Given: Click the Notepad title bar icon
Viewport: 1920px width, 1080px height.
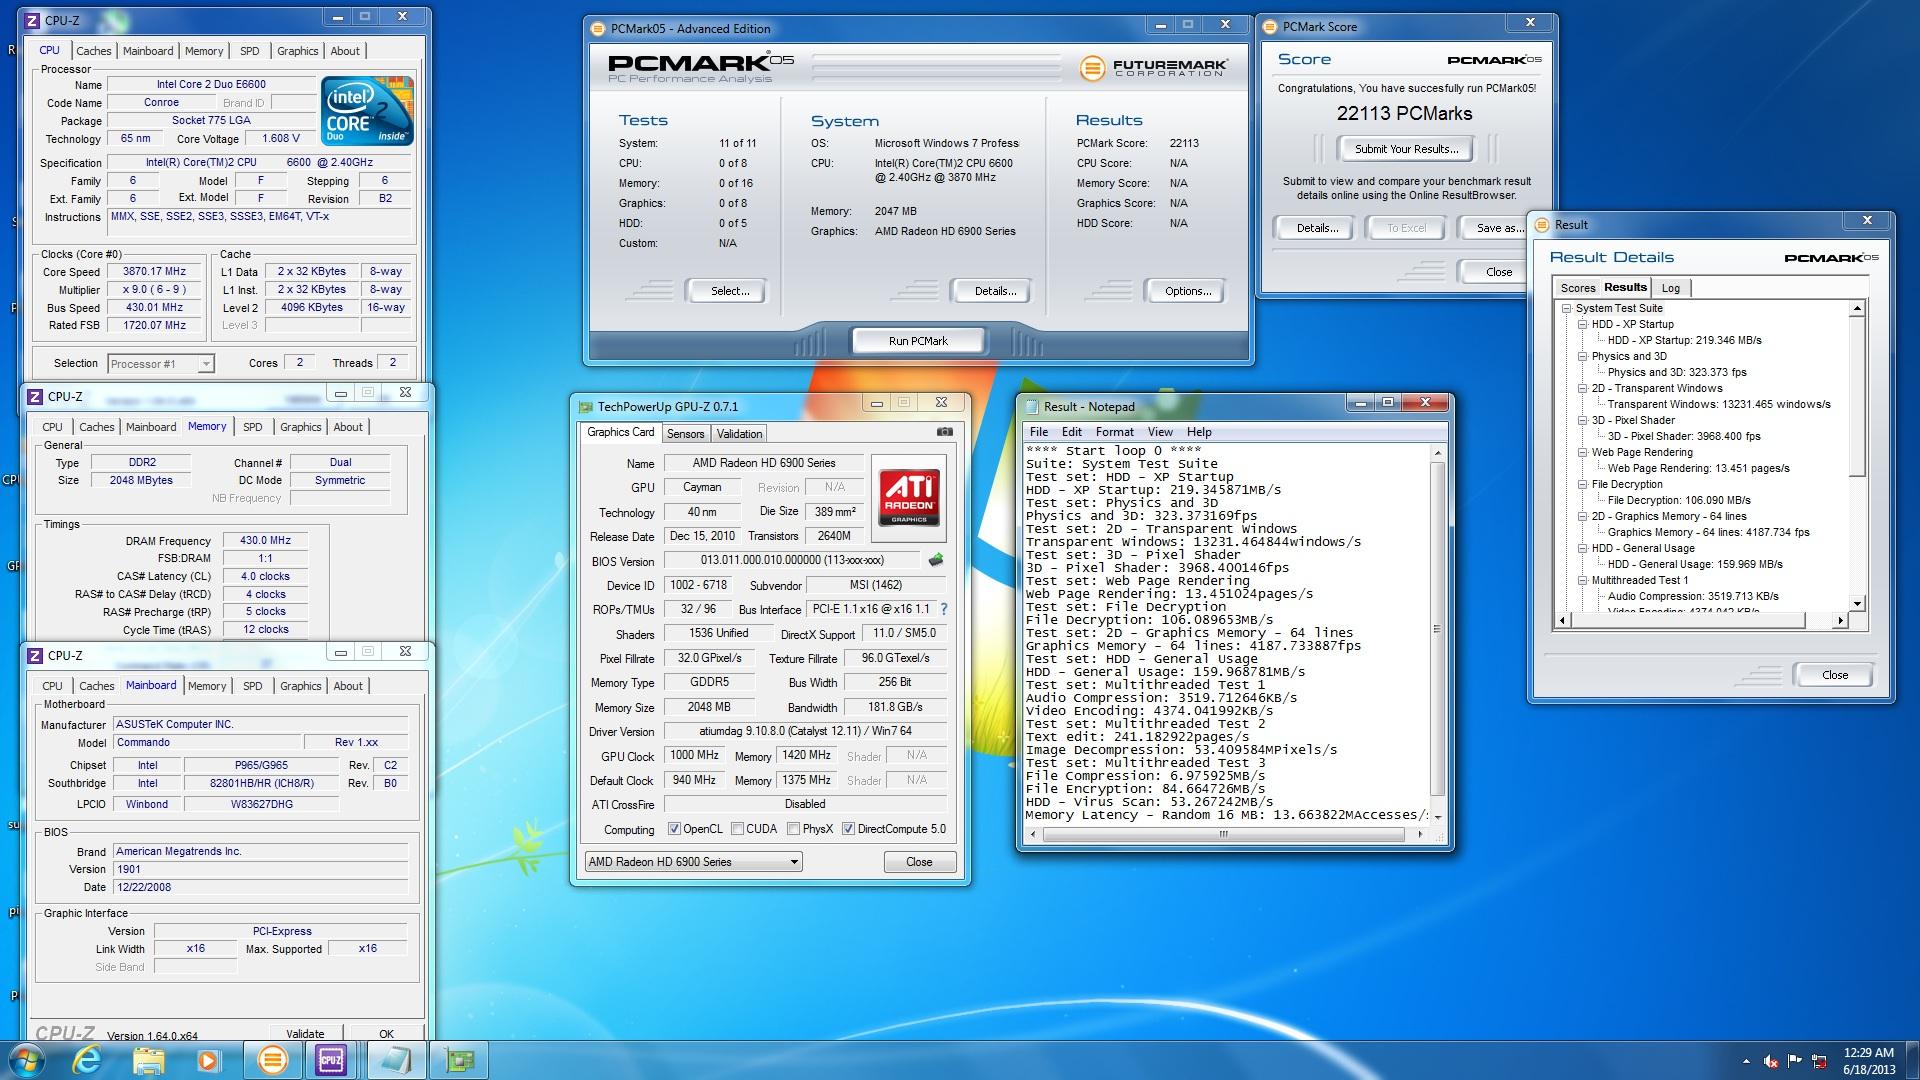Looking at the screenshot, I should [1031, 406].
